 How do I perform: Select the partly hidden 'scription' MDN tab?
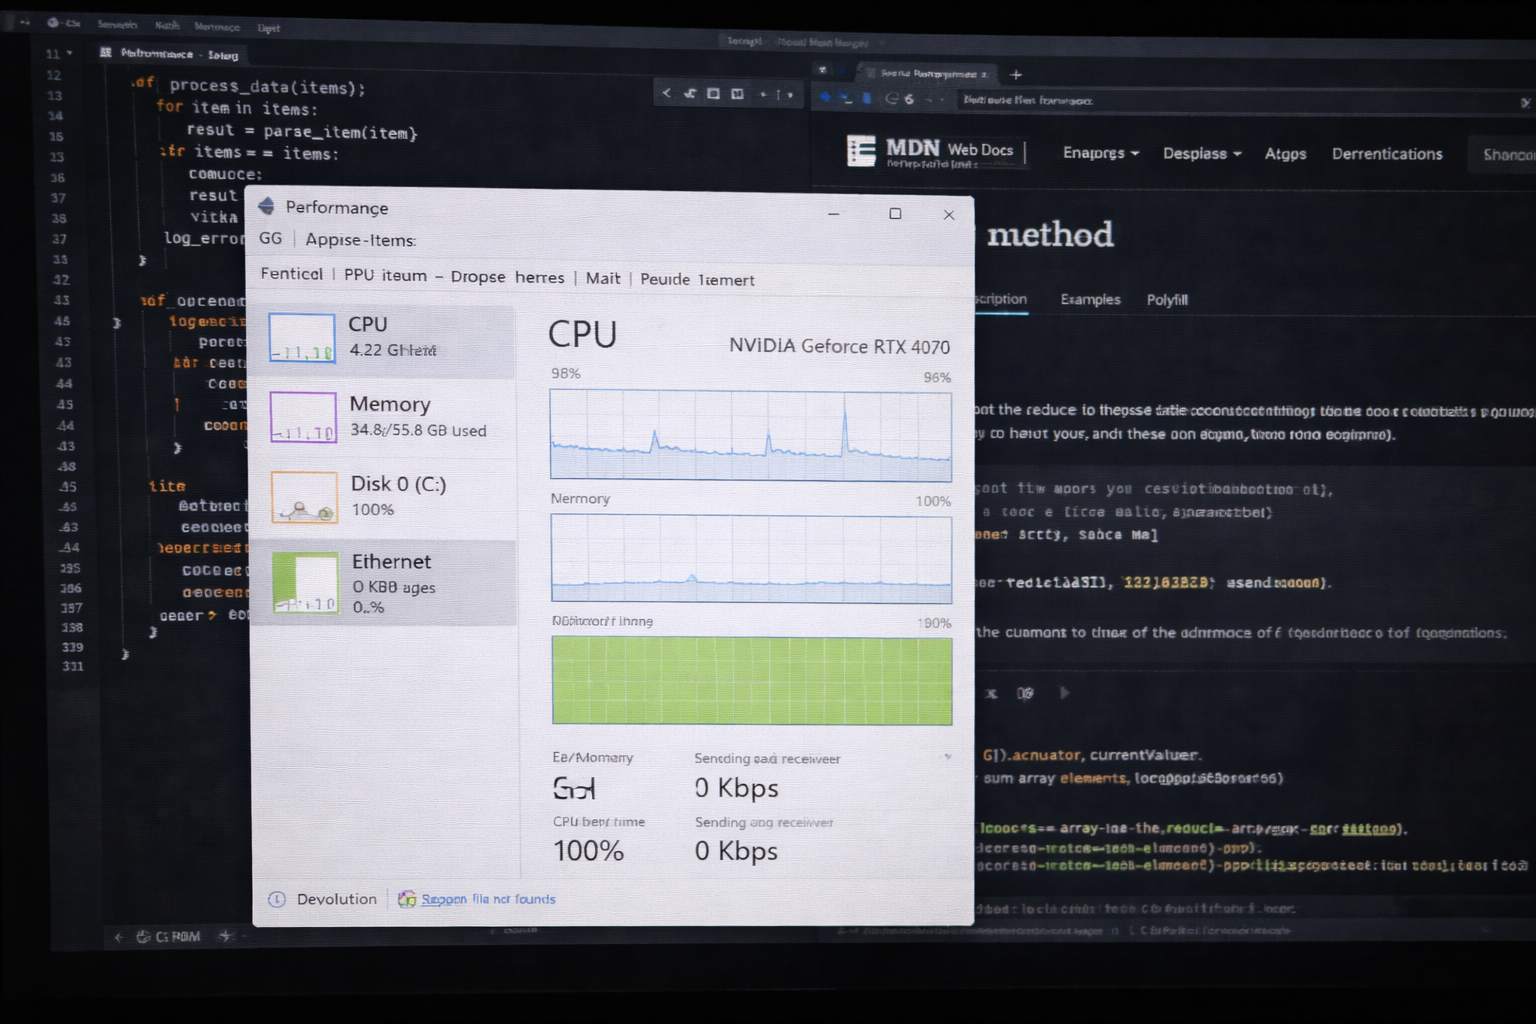point(1001,299)
